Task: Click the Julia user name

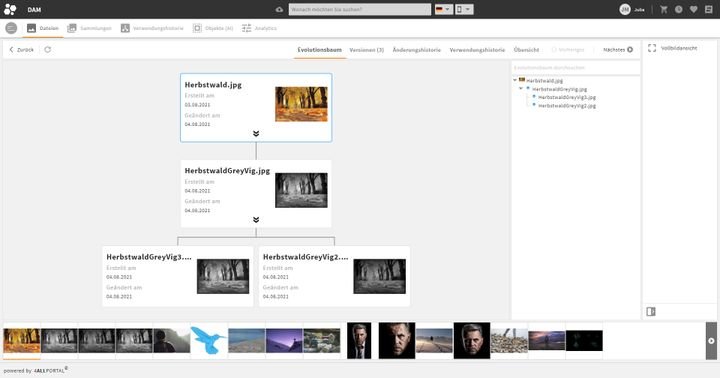Action: pyautogui.click(x=639, y=9)
